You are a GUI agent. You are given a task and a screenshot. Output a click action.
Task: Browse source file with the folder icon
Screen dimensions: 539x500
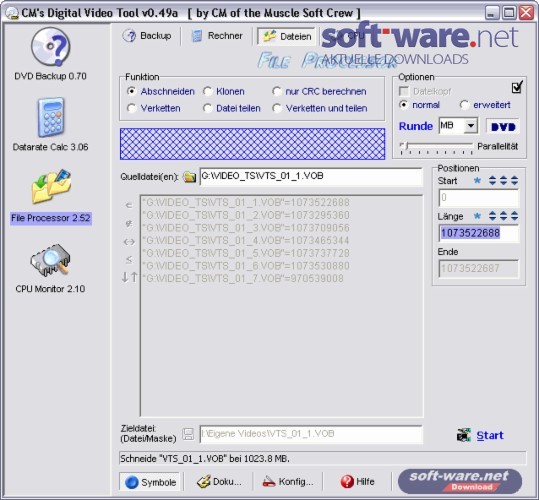189,177
